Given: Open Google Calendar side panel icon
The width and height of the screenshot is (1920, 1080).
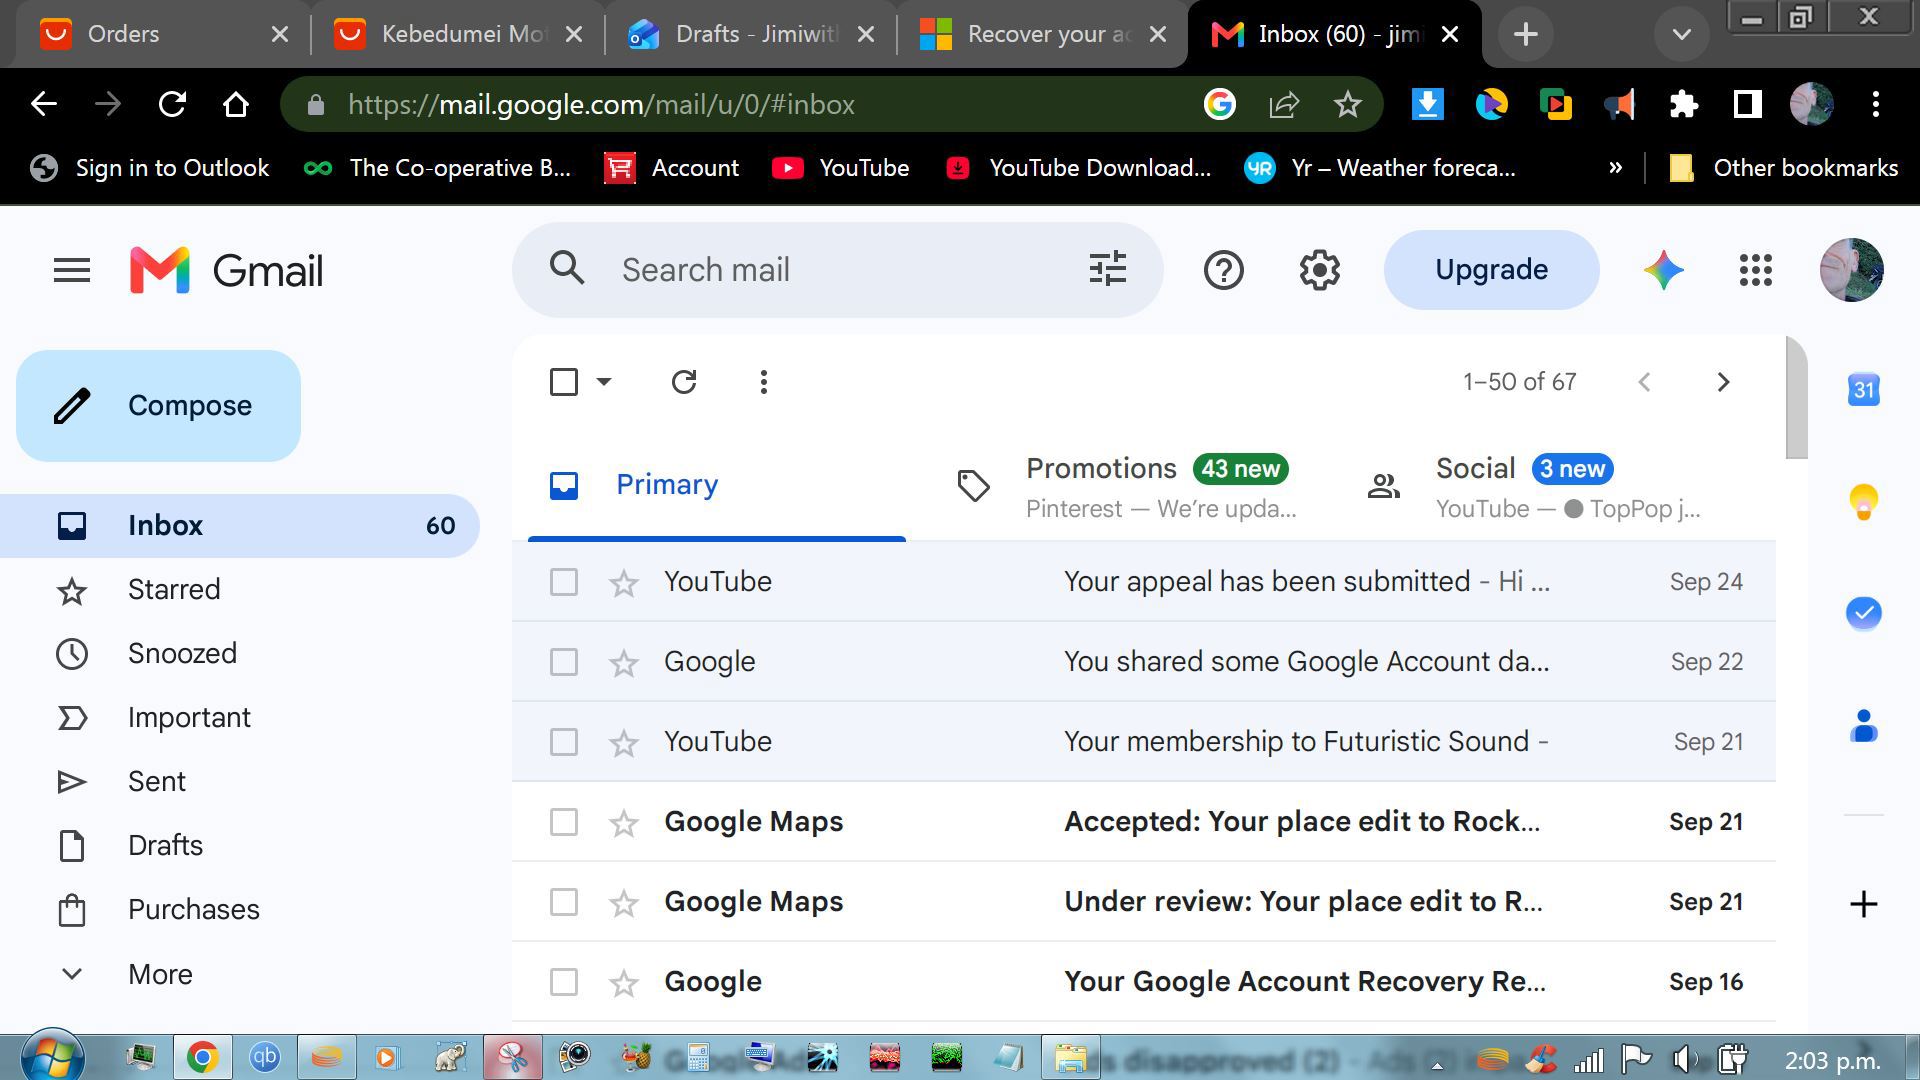Looking at the screenshot, I should pos(1863,389).
